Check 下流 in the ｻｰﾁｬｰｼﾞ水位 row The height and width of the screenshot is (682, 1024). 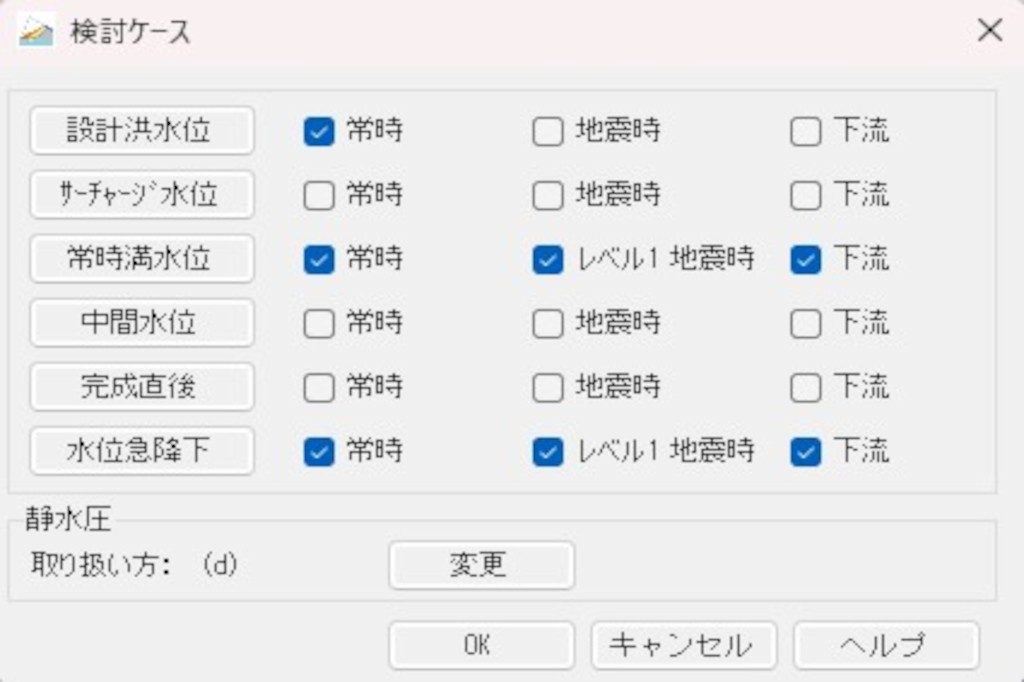pyautogui.click(x=806, y=196)
